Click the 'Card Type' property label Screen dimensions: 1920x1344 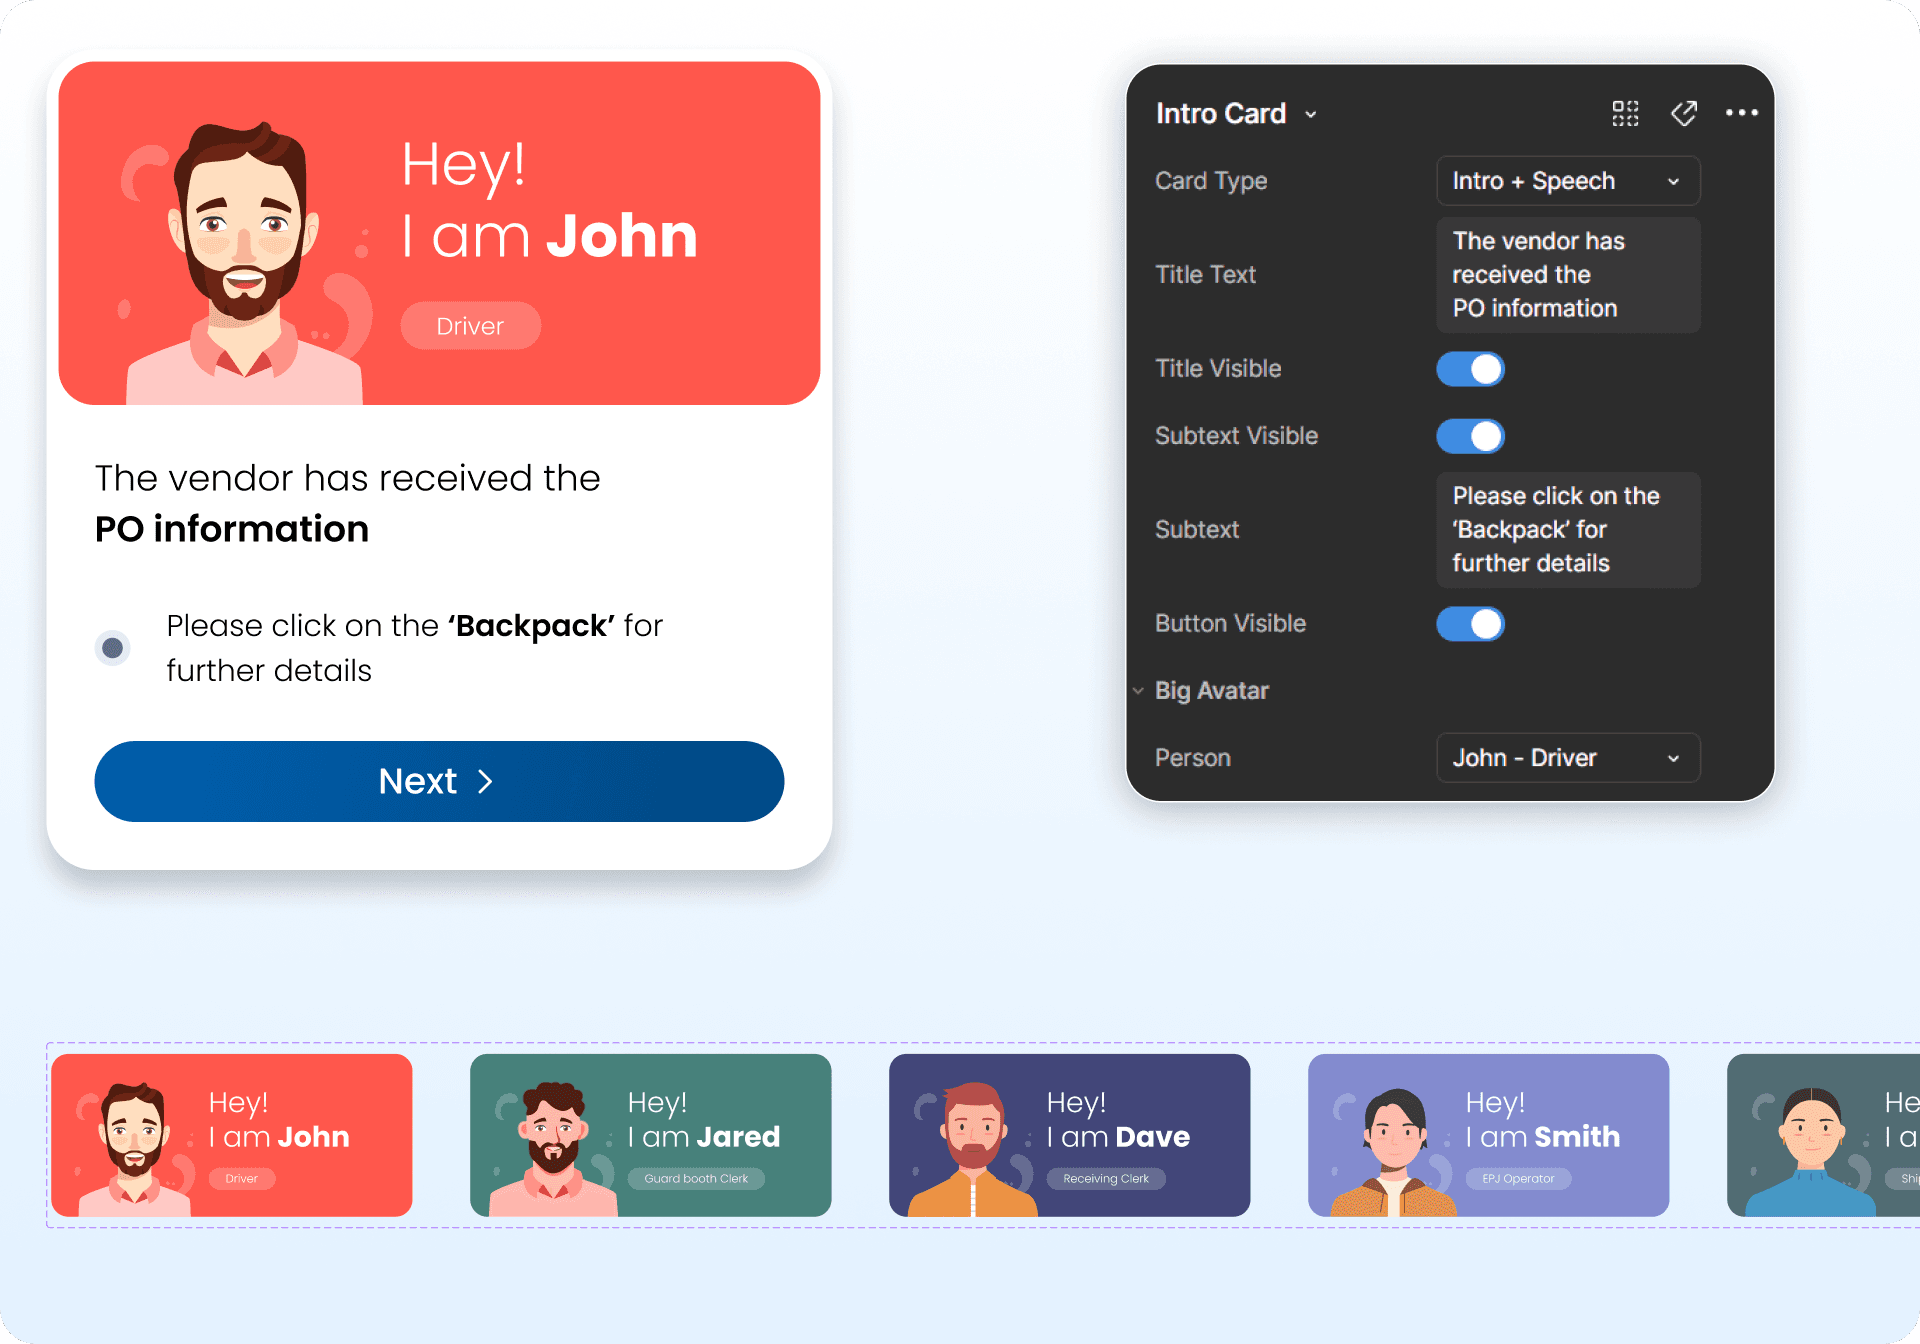tap(1211, 181)
